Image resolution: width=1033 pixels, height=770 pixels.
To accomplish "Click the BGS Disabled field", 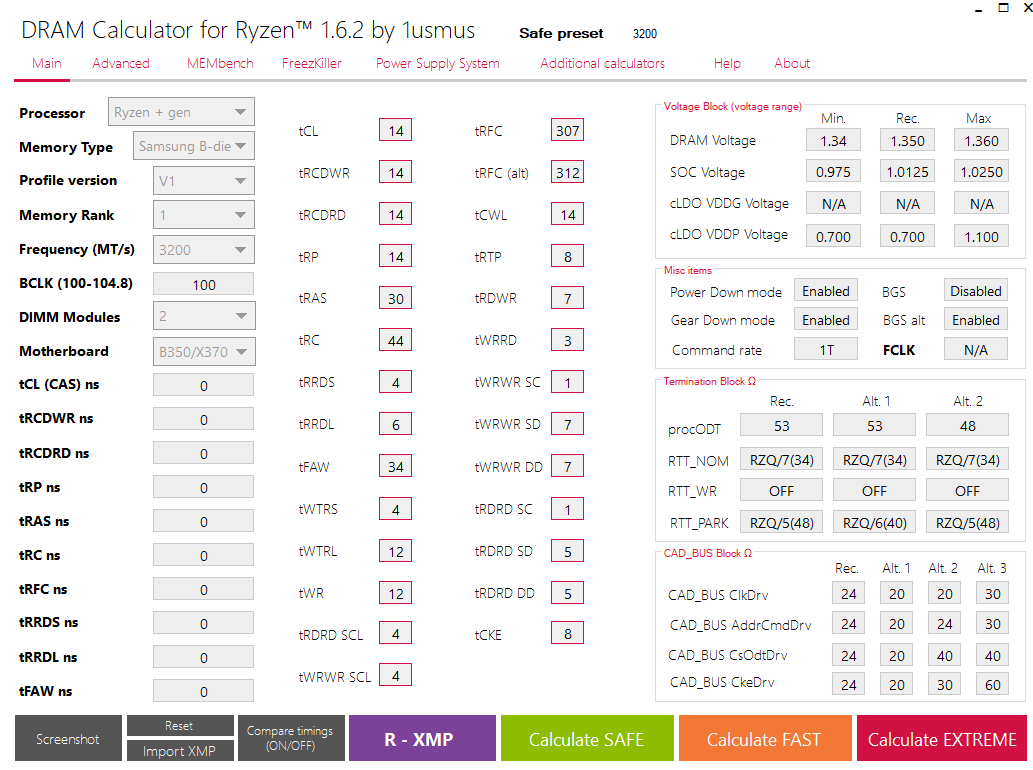I will 976,291.
